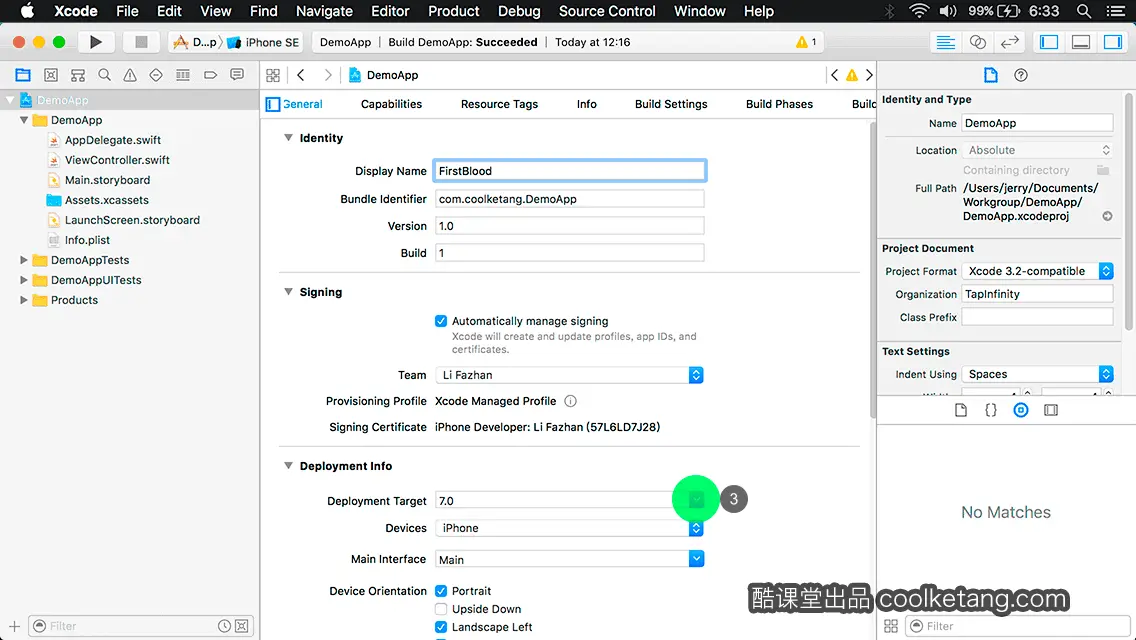
Task: Open the Debug navigator icon
Action: tap(183, 75)
